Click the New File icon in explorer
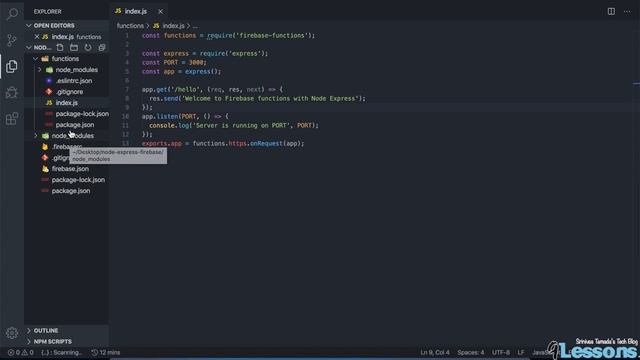 click(60, 47)
